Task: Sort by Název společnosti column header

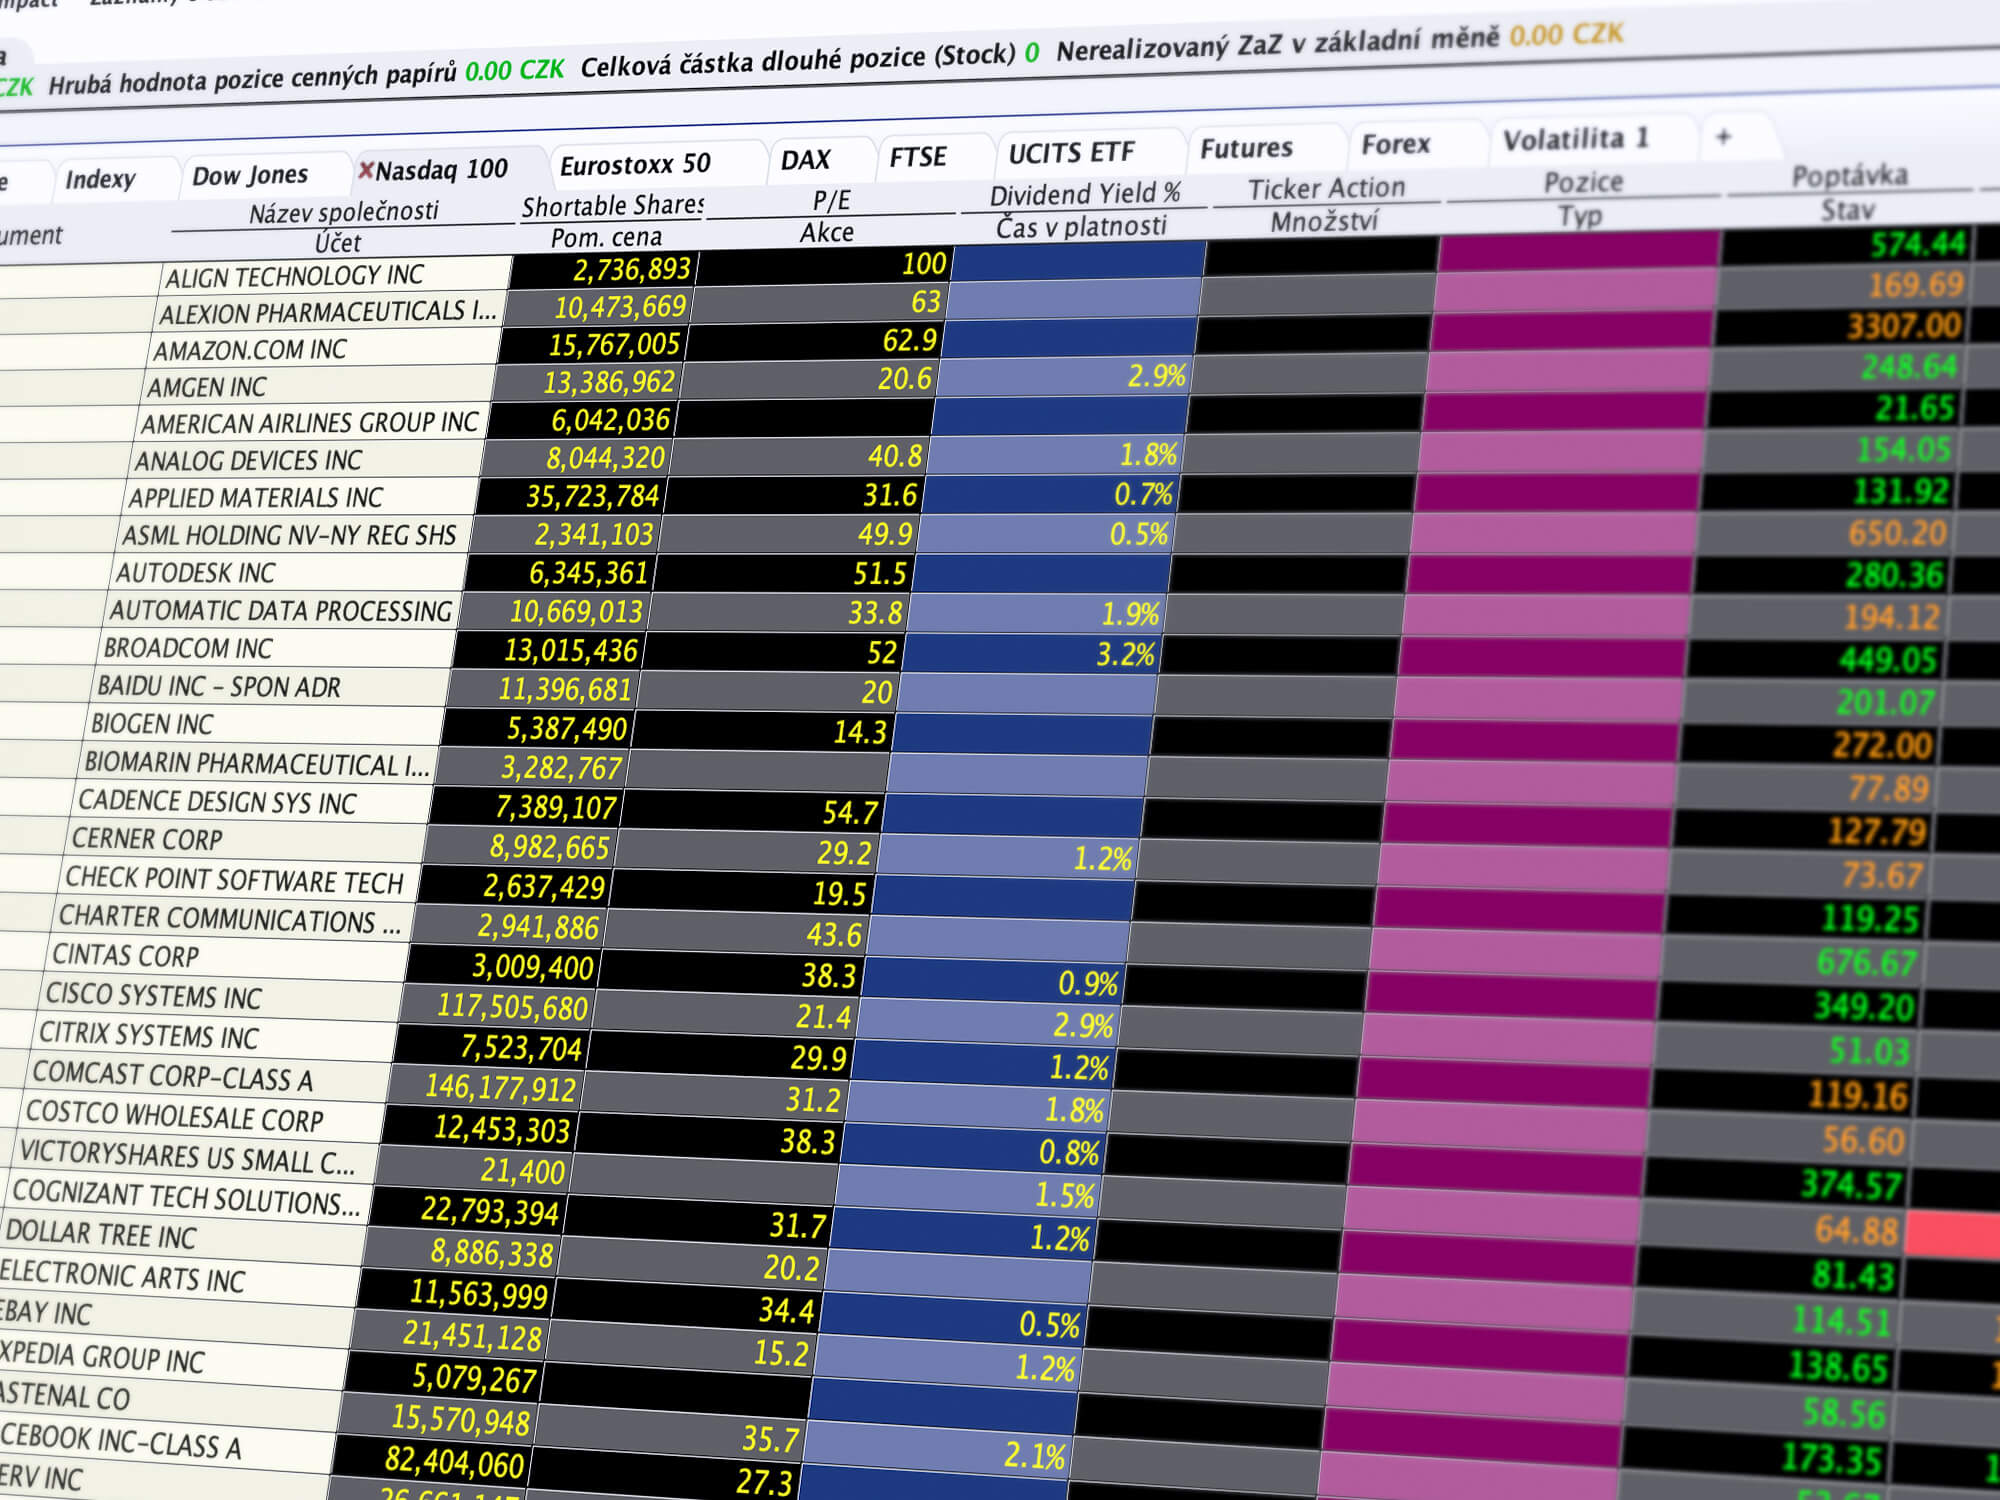Action: point(344,212)
